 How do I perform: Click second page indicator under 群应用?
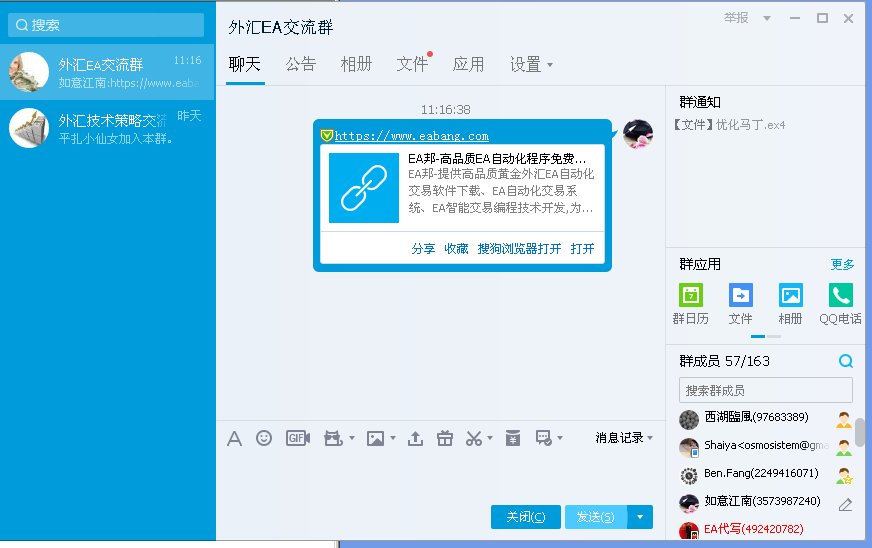pos(774,337)
